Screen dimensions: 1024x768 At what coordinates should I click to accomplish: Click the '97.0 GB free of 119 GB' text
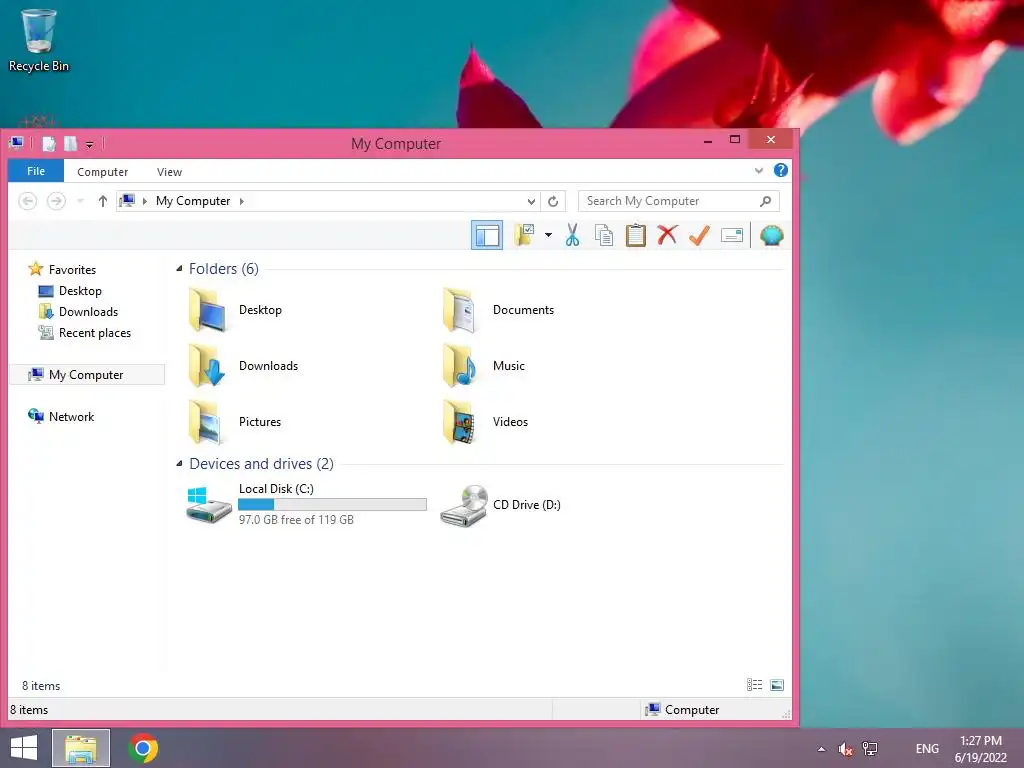pos(296,520)
